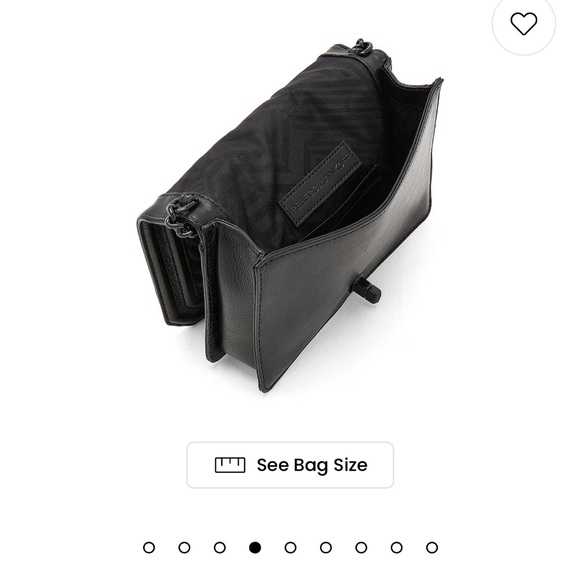The image size is (580, 580).
Task: Choose the eighth carousel dot
Action: click(x=397, y=547)
